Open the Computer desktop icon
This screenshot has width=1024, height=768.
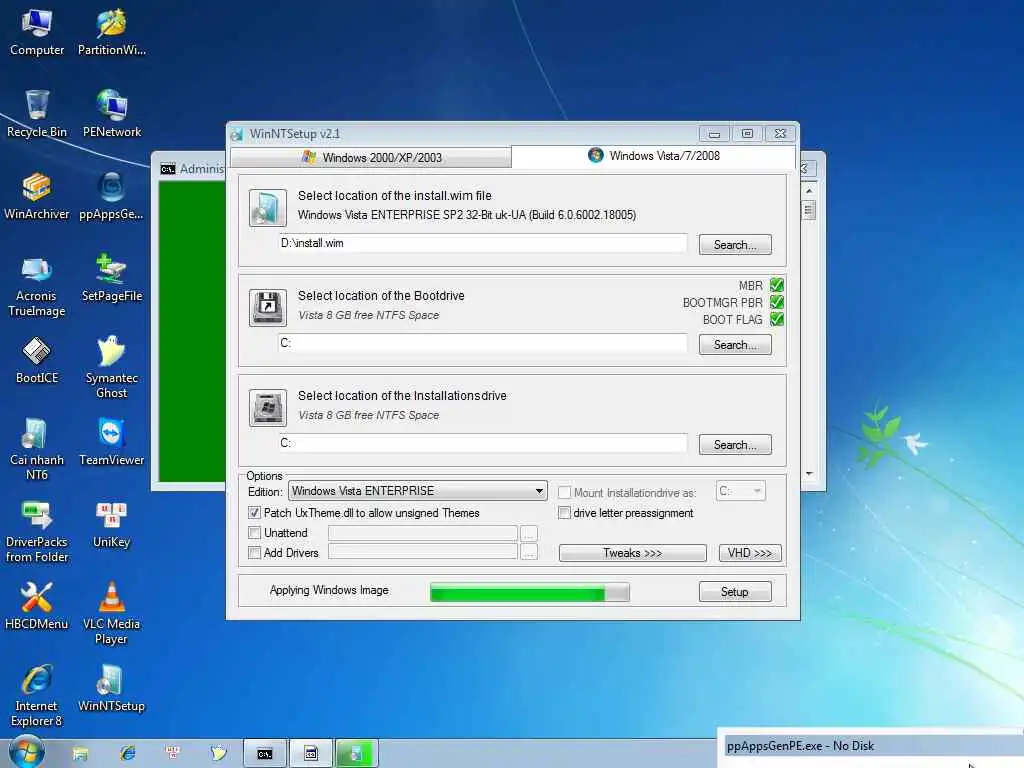click(x=37, y=31)
